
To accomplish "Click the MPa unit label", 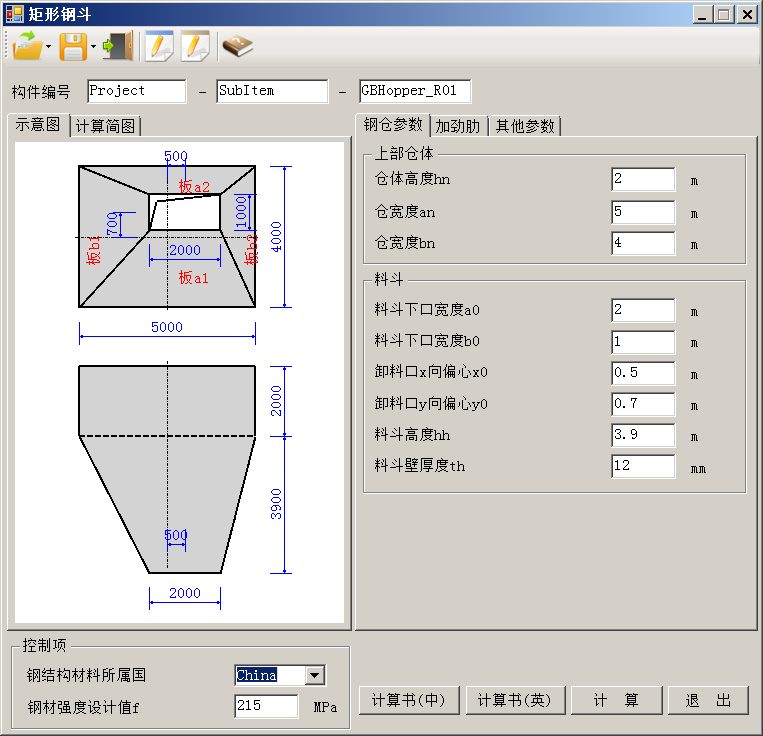I will pos(325,707).
